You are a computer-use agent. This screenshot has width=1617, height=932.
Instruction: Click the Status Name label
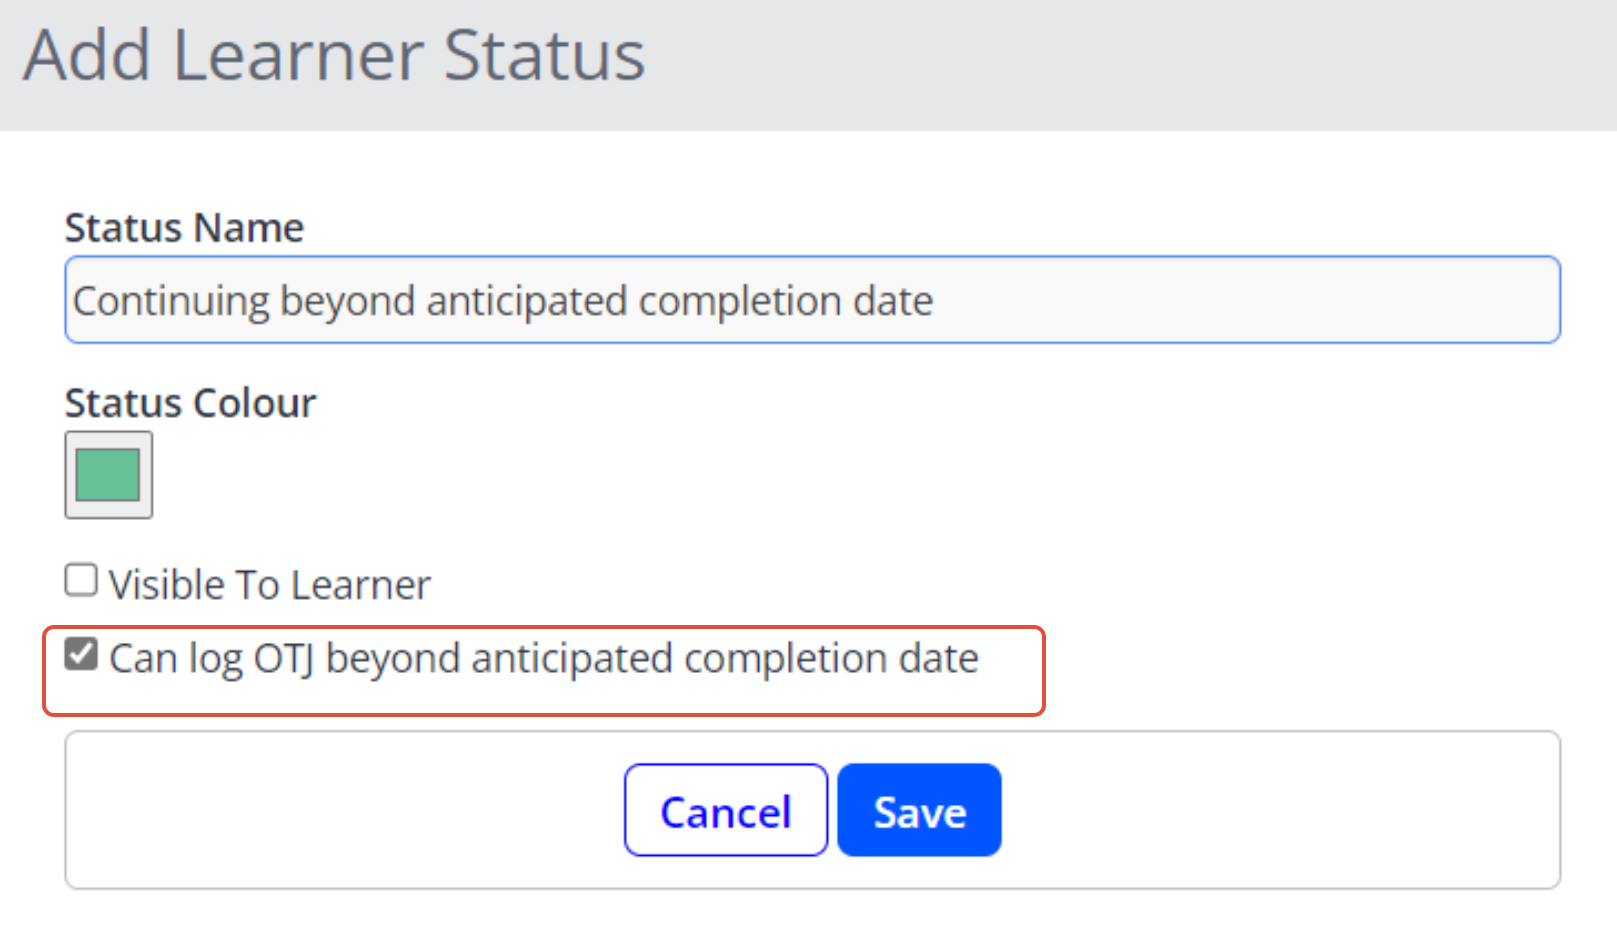tap(184, 228)
